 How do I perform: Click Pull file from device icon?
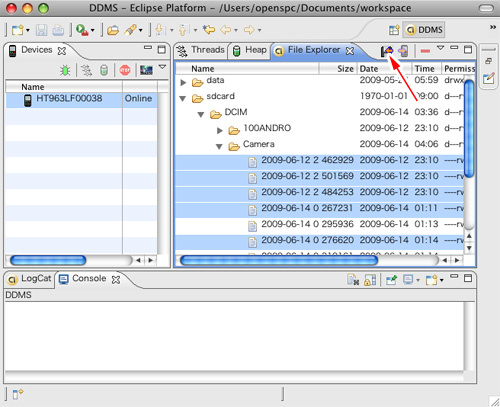[x=387, y=51]
